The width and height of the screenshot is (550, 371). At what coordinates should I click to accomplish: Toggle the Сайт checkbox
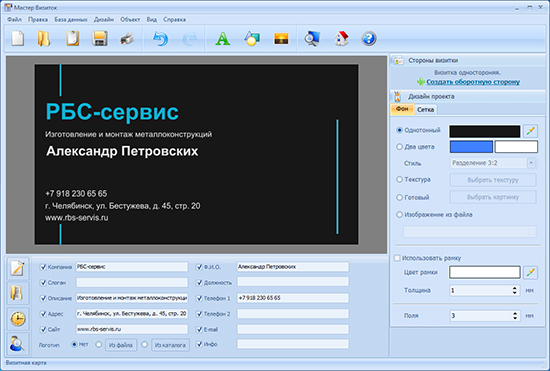[43, 329]
